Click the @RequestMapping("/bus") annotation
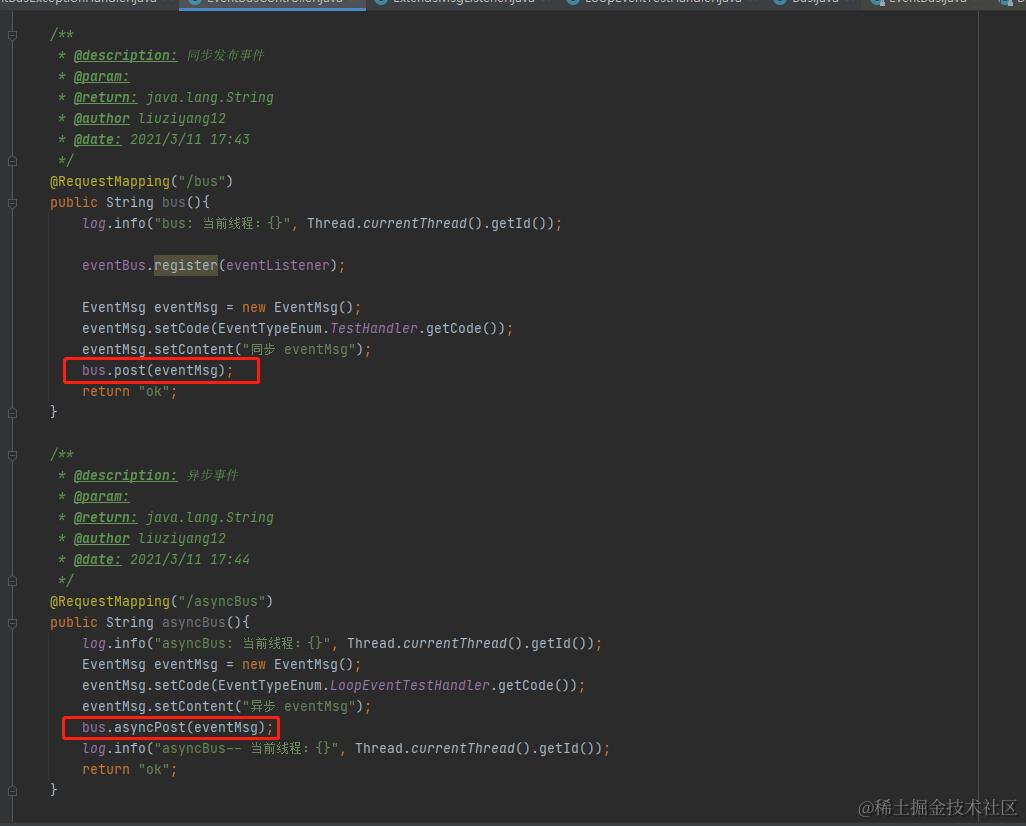This screenshot has height=826, width=1026. [x=141, y=181]
